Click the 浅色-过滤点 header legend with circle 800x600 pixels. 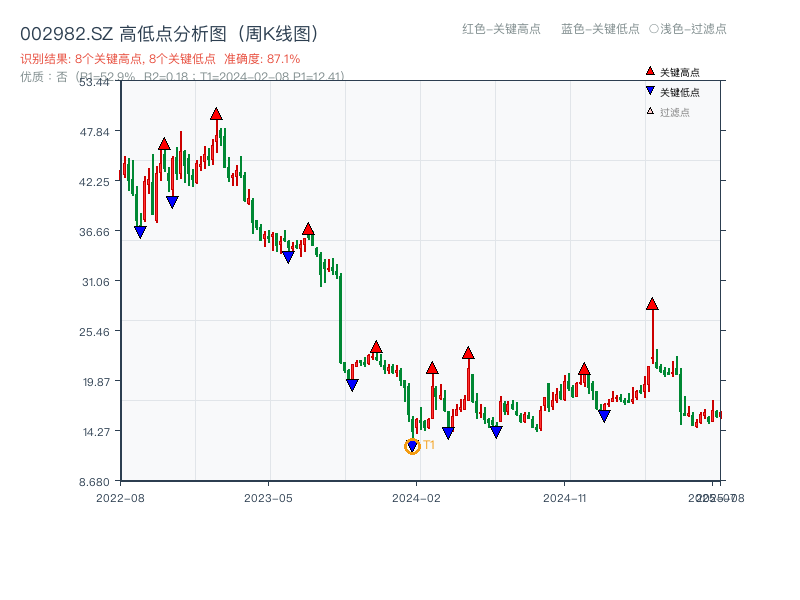tap(688, 29)
